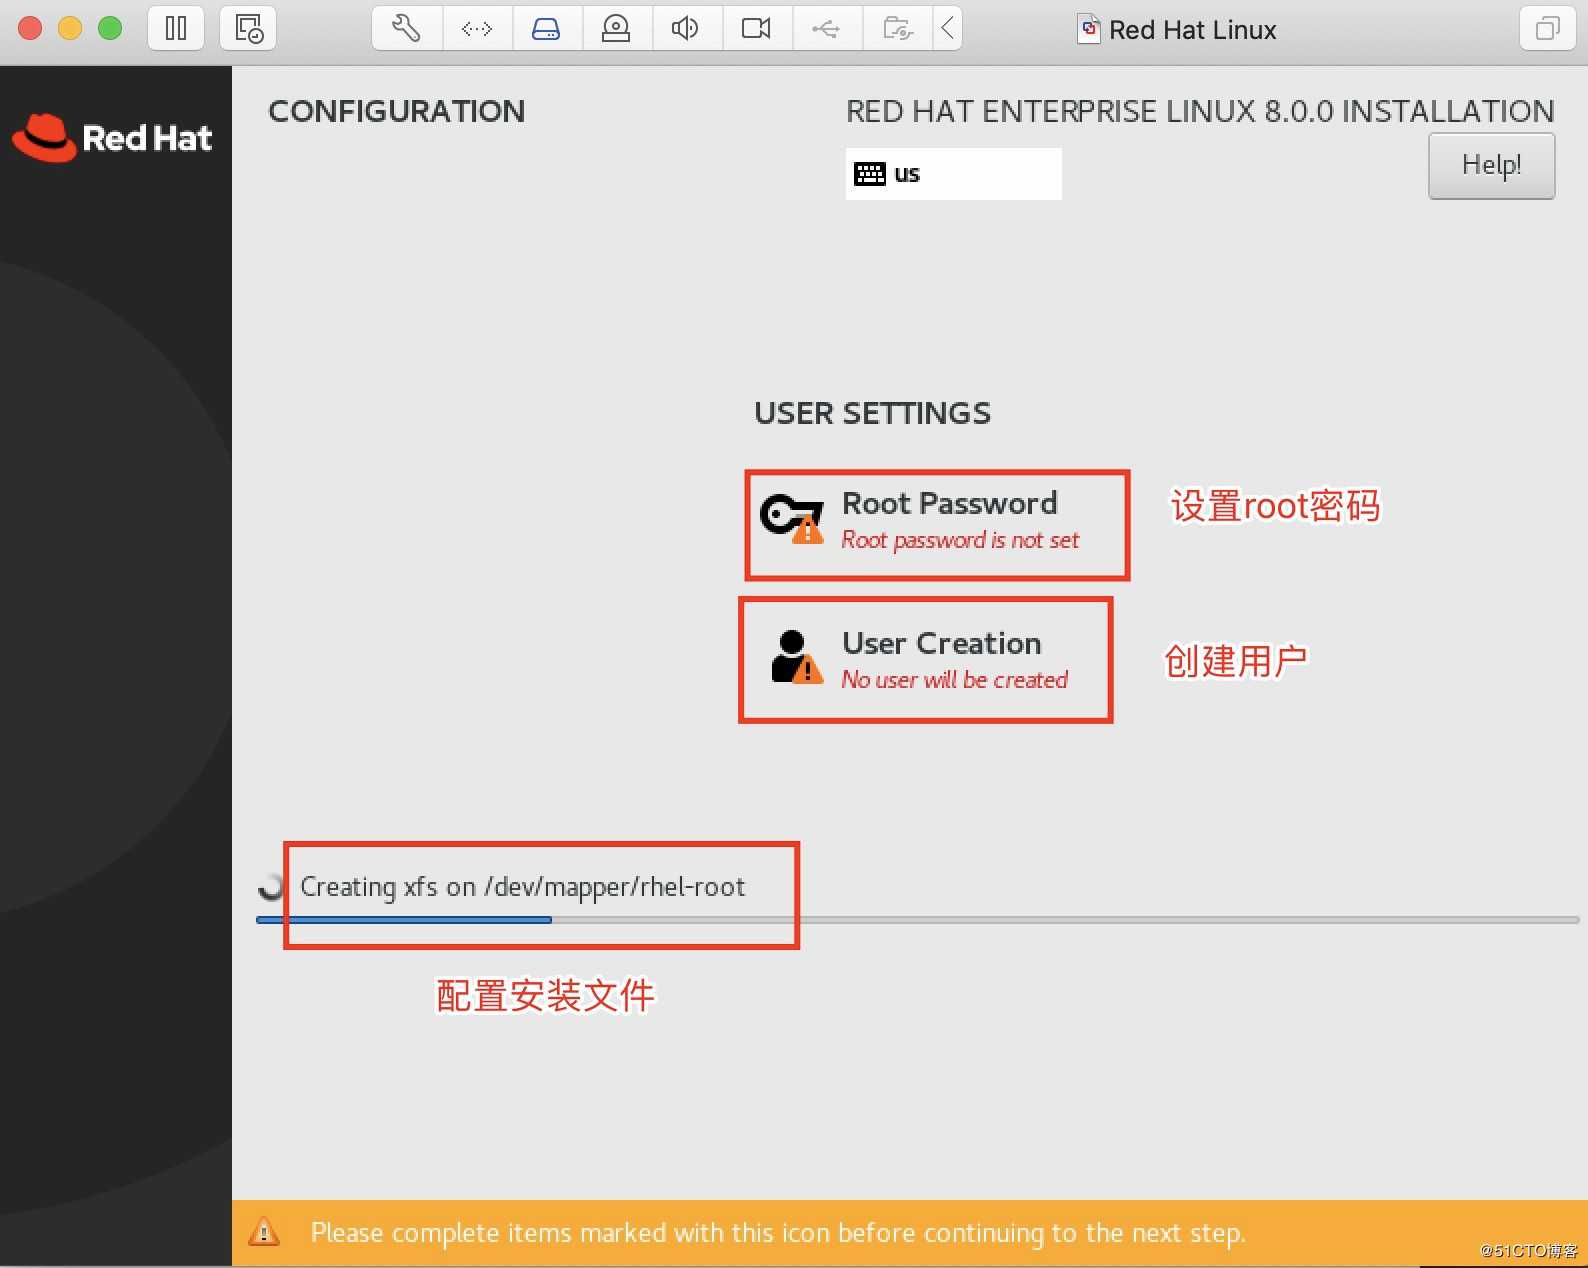Click the Help! button
This screenshot has height=1268, width=1588.
[x=1491, y=166]
